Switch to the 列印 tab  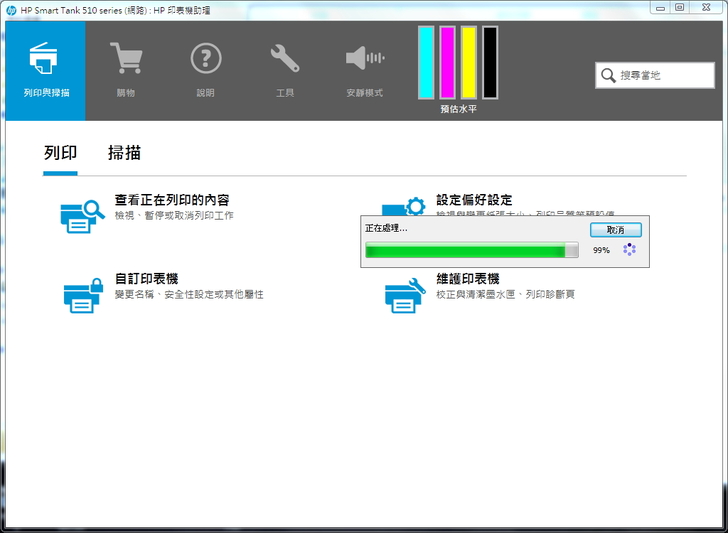[60, 153]
